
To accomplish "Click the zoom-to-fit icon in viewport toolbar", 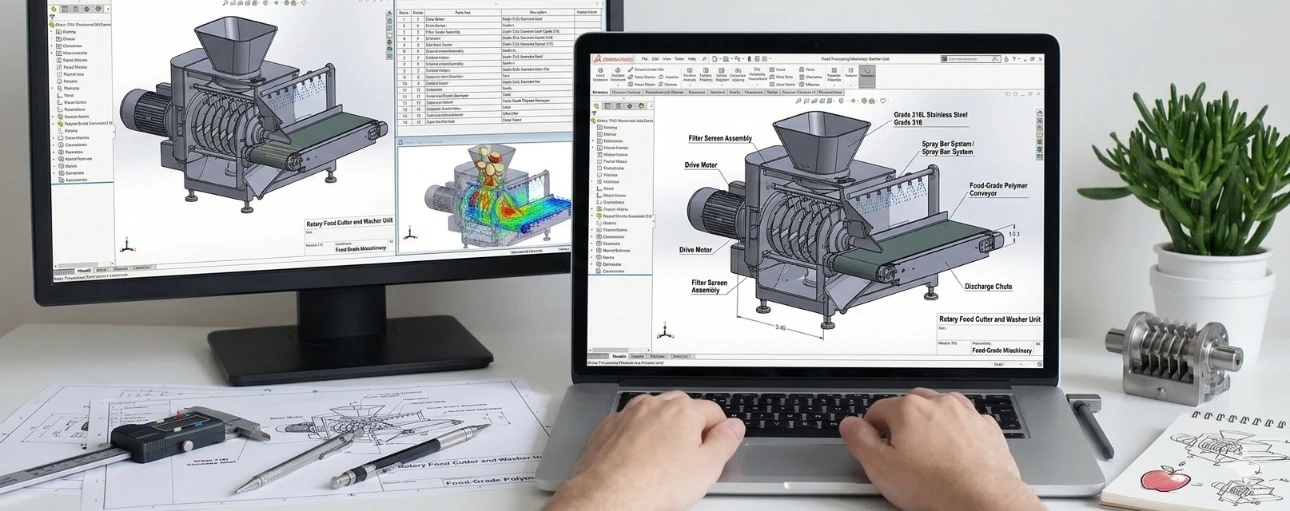I will [800, 101].
